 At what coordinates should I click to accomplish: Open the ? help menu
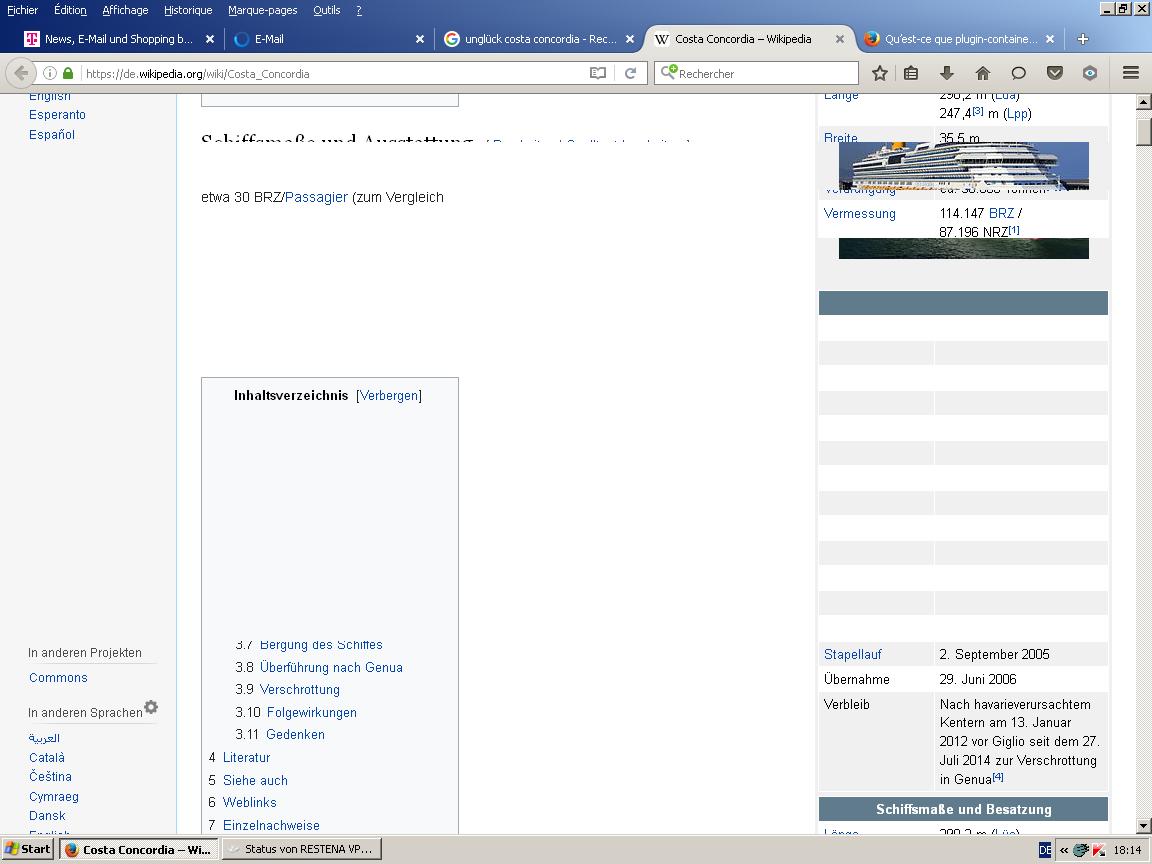tap(359, 10)
